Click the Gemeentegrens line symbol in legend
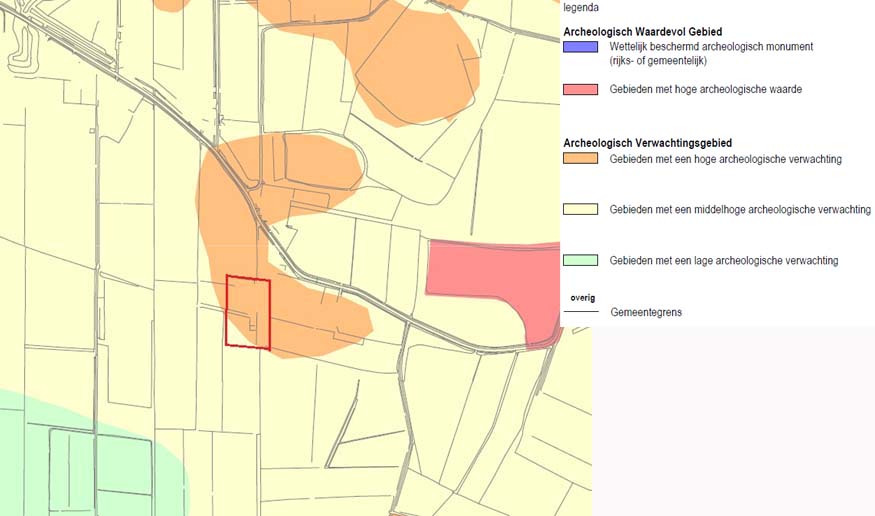Screen dimensions: 875x516 click(x=581, y=311)
